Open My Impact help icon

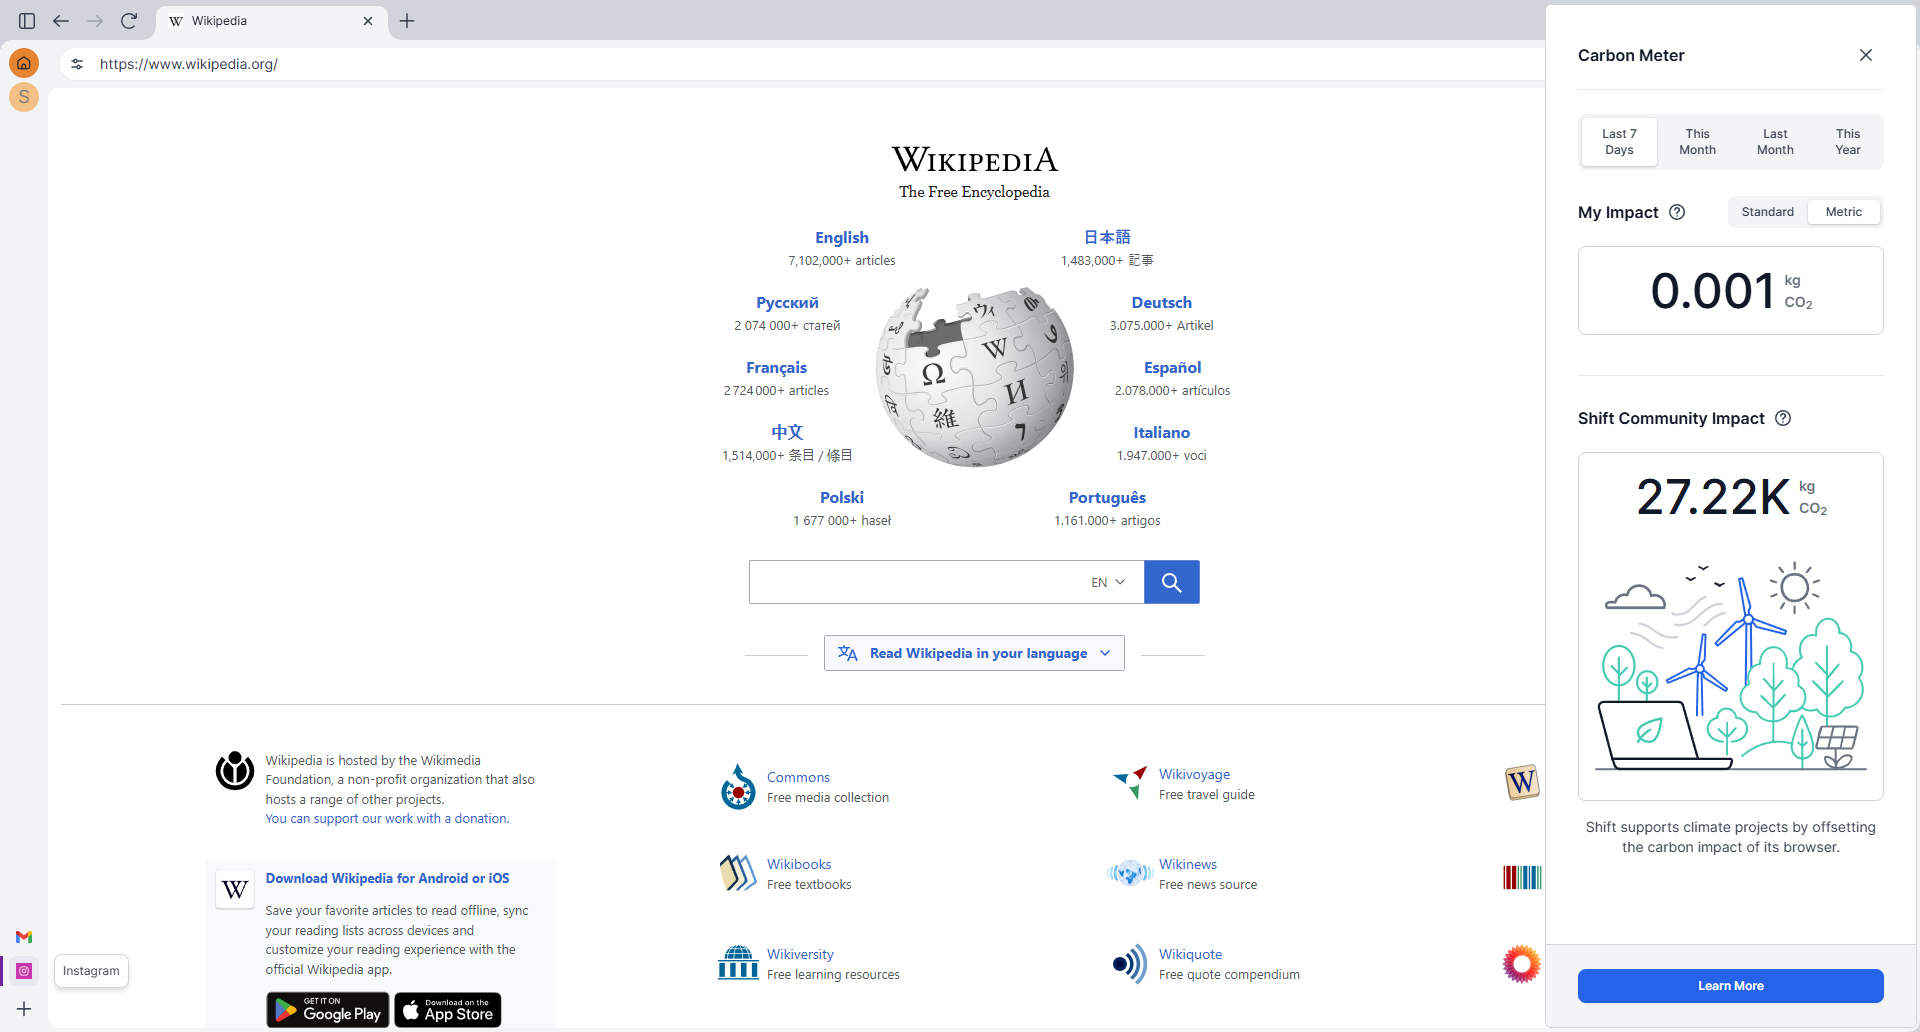pos(1678,212)
